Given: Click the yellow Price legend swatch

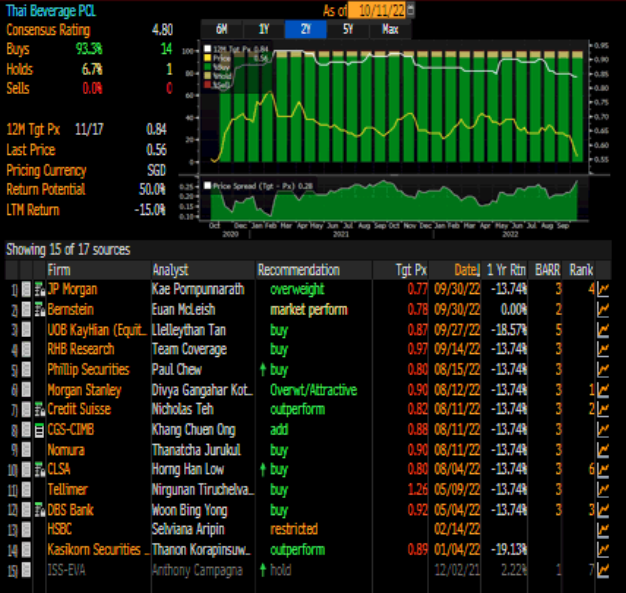Looking at the screenshot, I should tap(208, 58).
